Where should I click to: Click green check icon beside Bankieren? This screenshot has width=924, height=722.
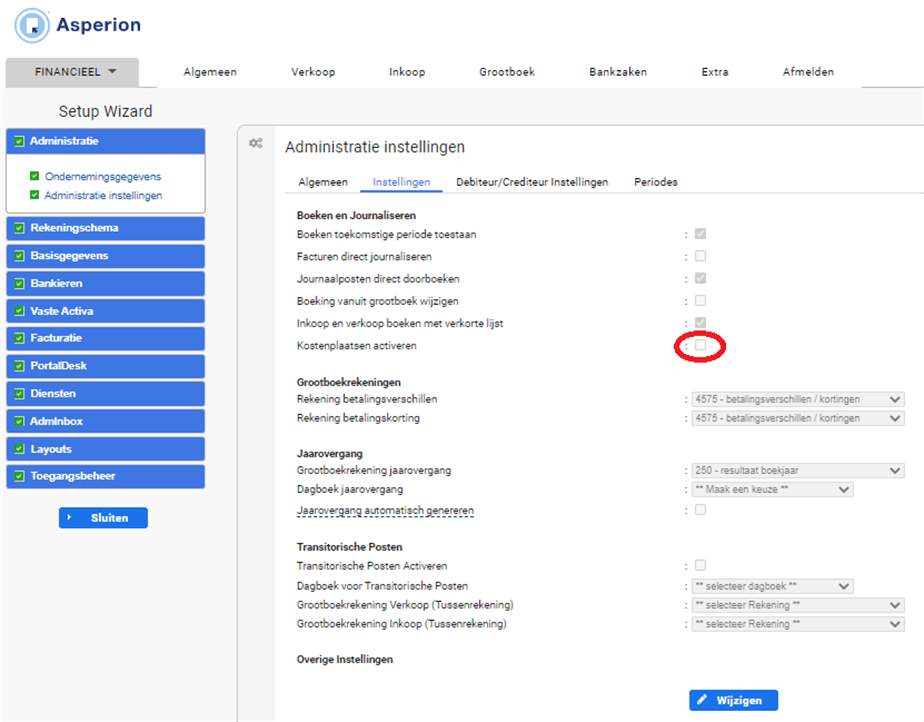tap(19, 283)
